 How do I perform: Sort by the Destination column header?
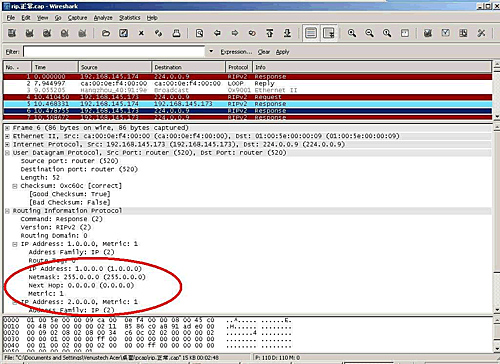(x=189, y=67)
